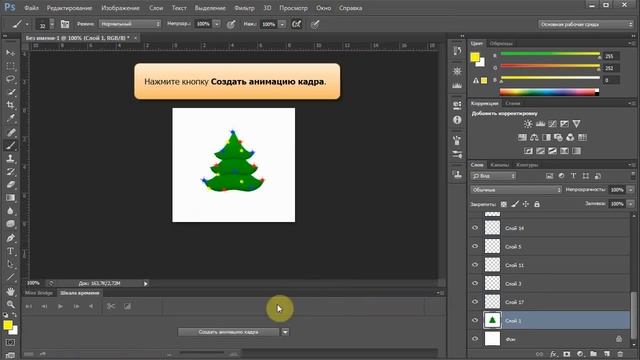Select the Clone Stamp tool

(11, 158)
